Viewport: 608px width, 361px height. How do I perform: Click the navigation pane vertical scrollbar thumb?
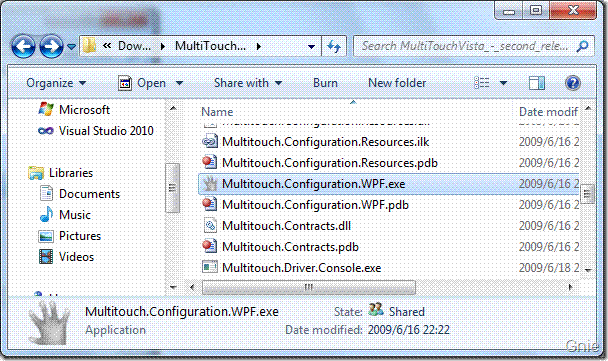(x=173, y=188)
